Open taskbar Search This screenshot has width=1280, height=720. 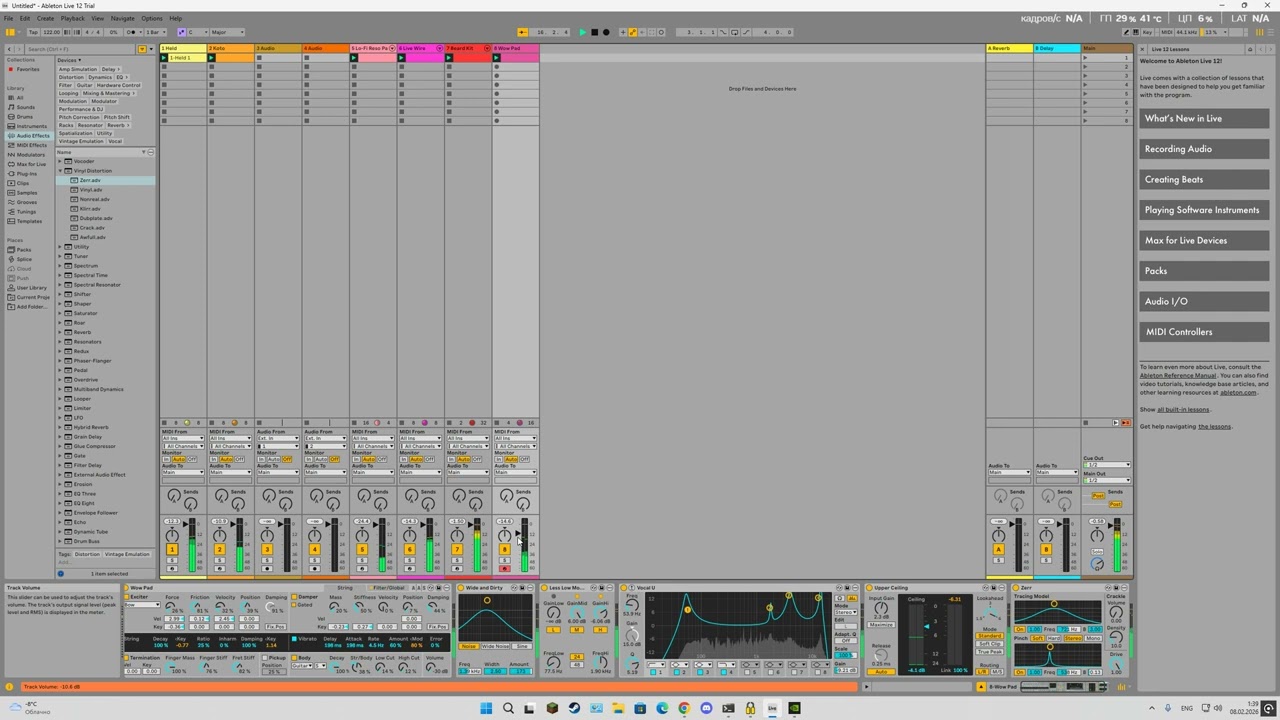(x=508, y=709)
